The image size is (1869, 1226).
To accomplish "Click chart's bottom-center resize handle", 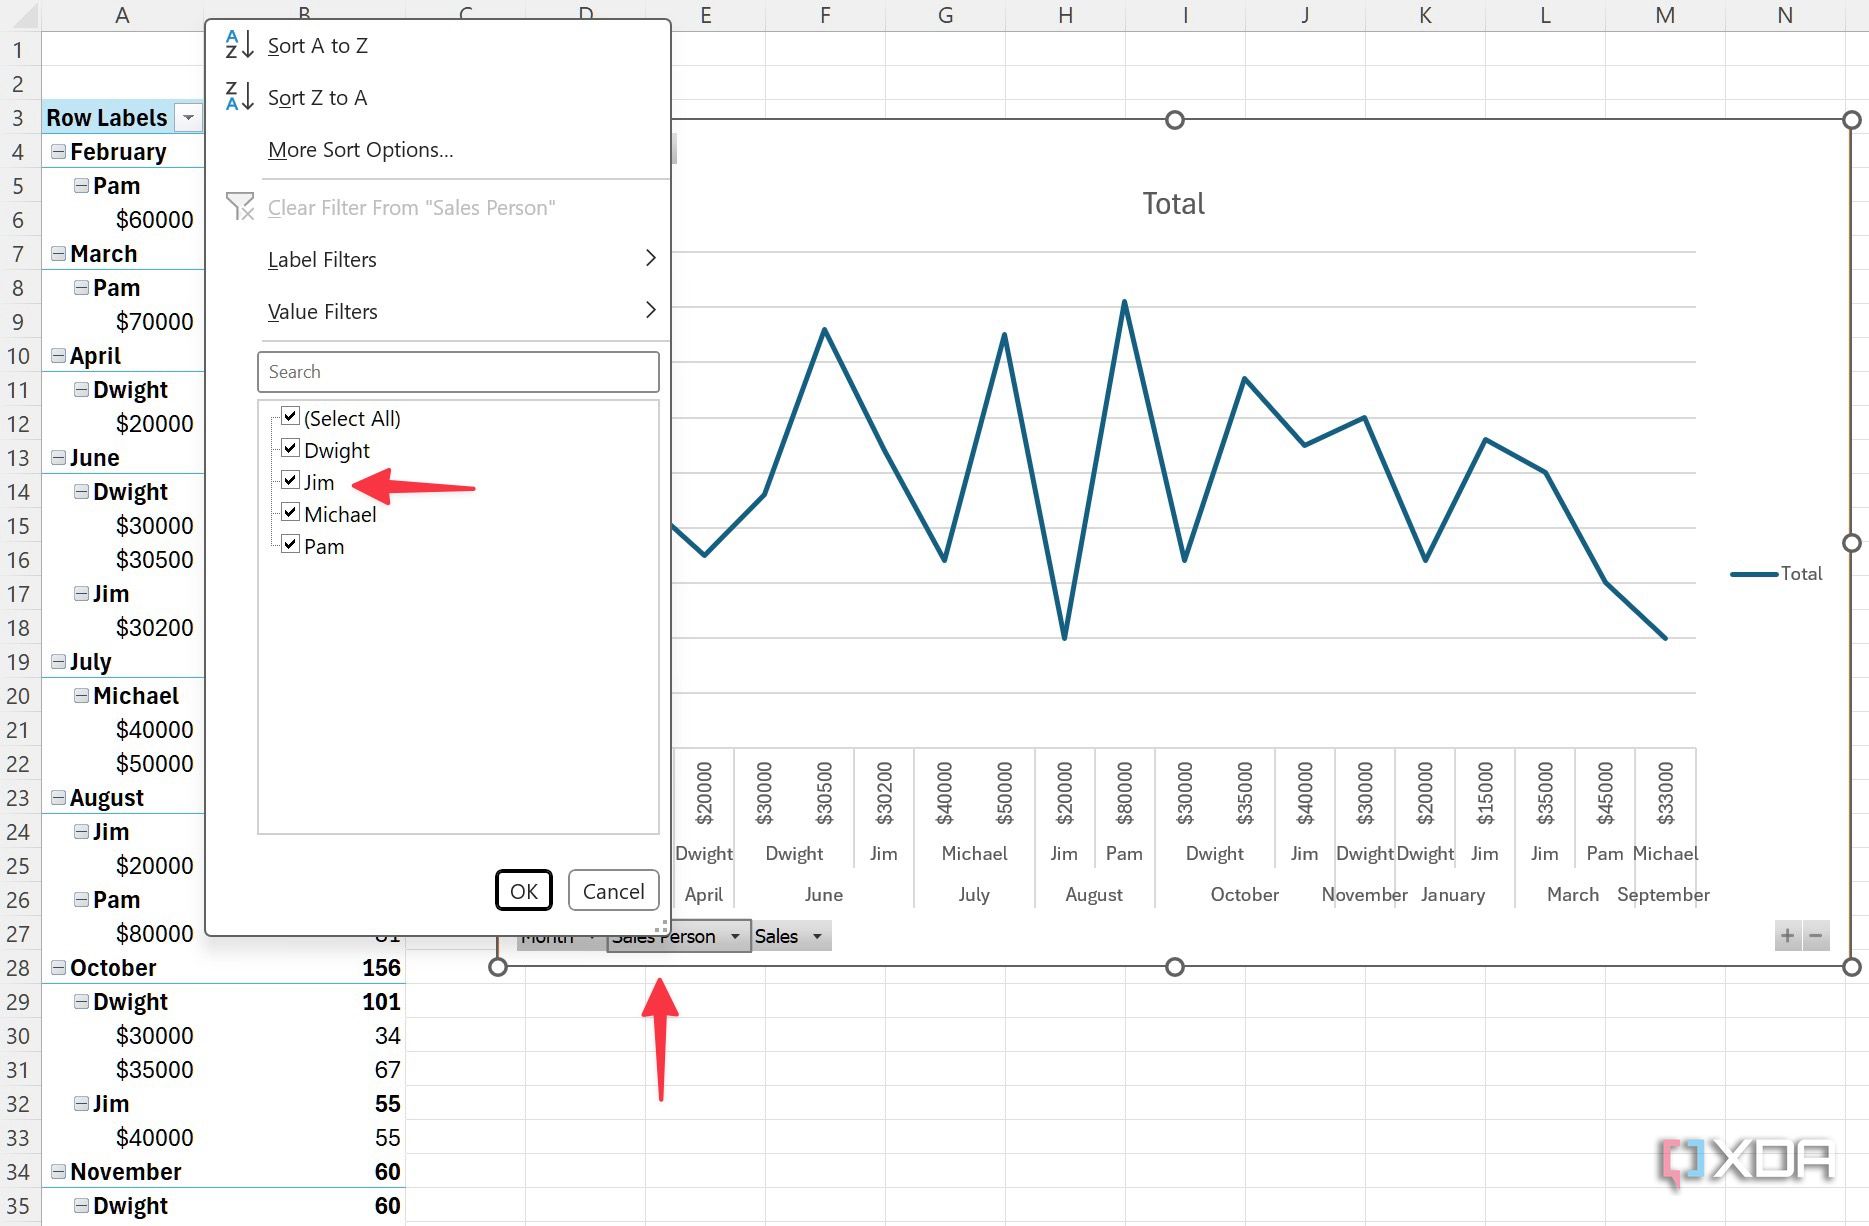I will 1175,967.
